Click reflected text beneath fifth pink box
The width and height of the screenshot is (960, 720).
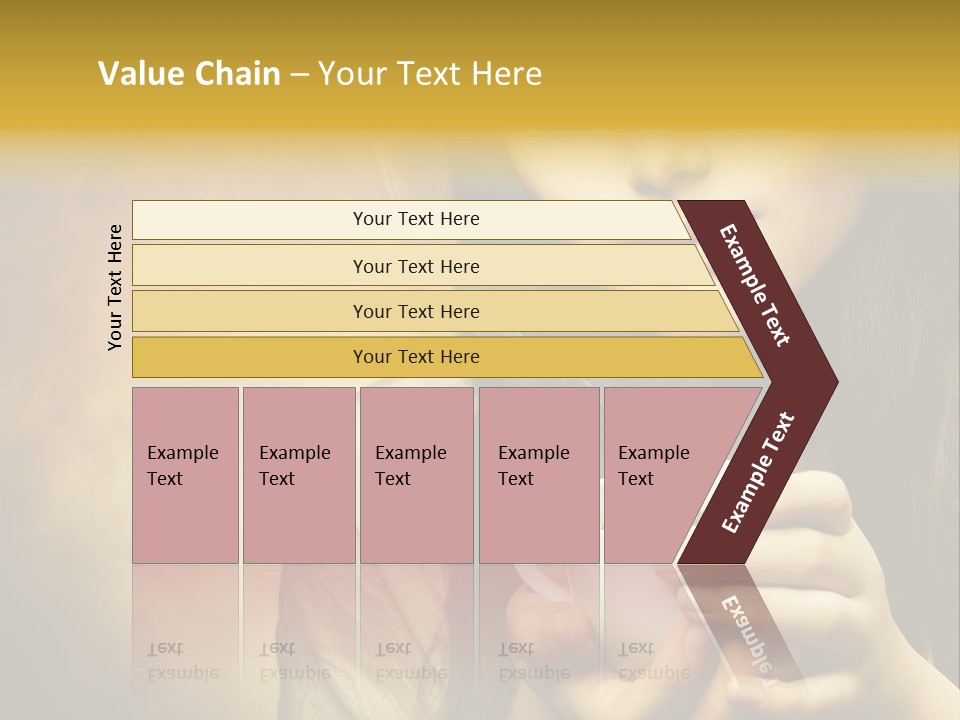click(x=654, y=662)
